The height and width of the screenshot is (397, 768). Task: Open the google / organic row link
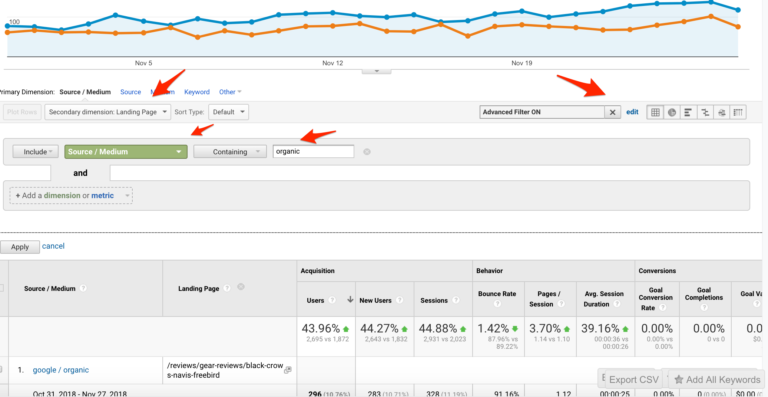[61, 370]
